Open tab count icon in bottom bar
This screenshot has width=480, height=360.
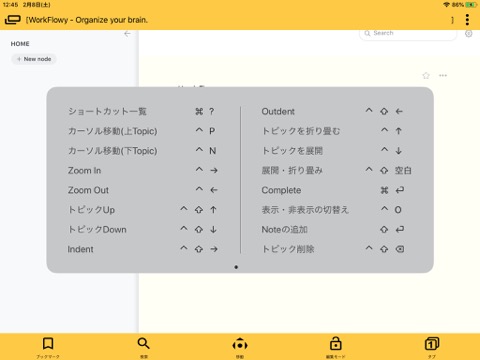pos(432,344)
